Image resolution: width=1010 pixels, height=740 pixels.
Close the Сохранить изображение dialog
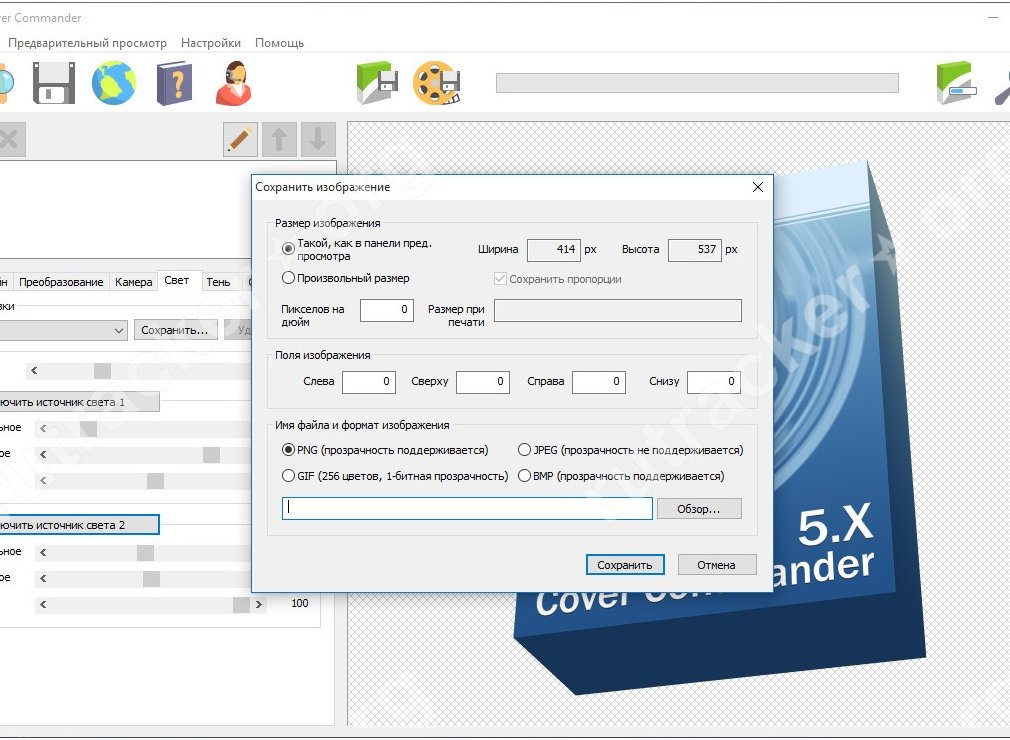[758, 187]
